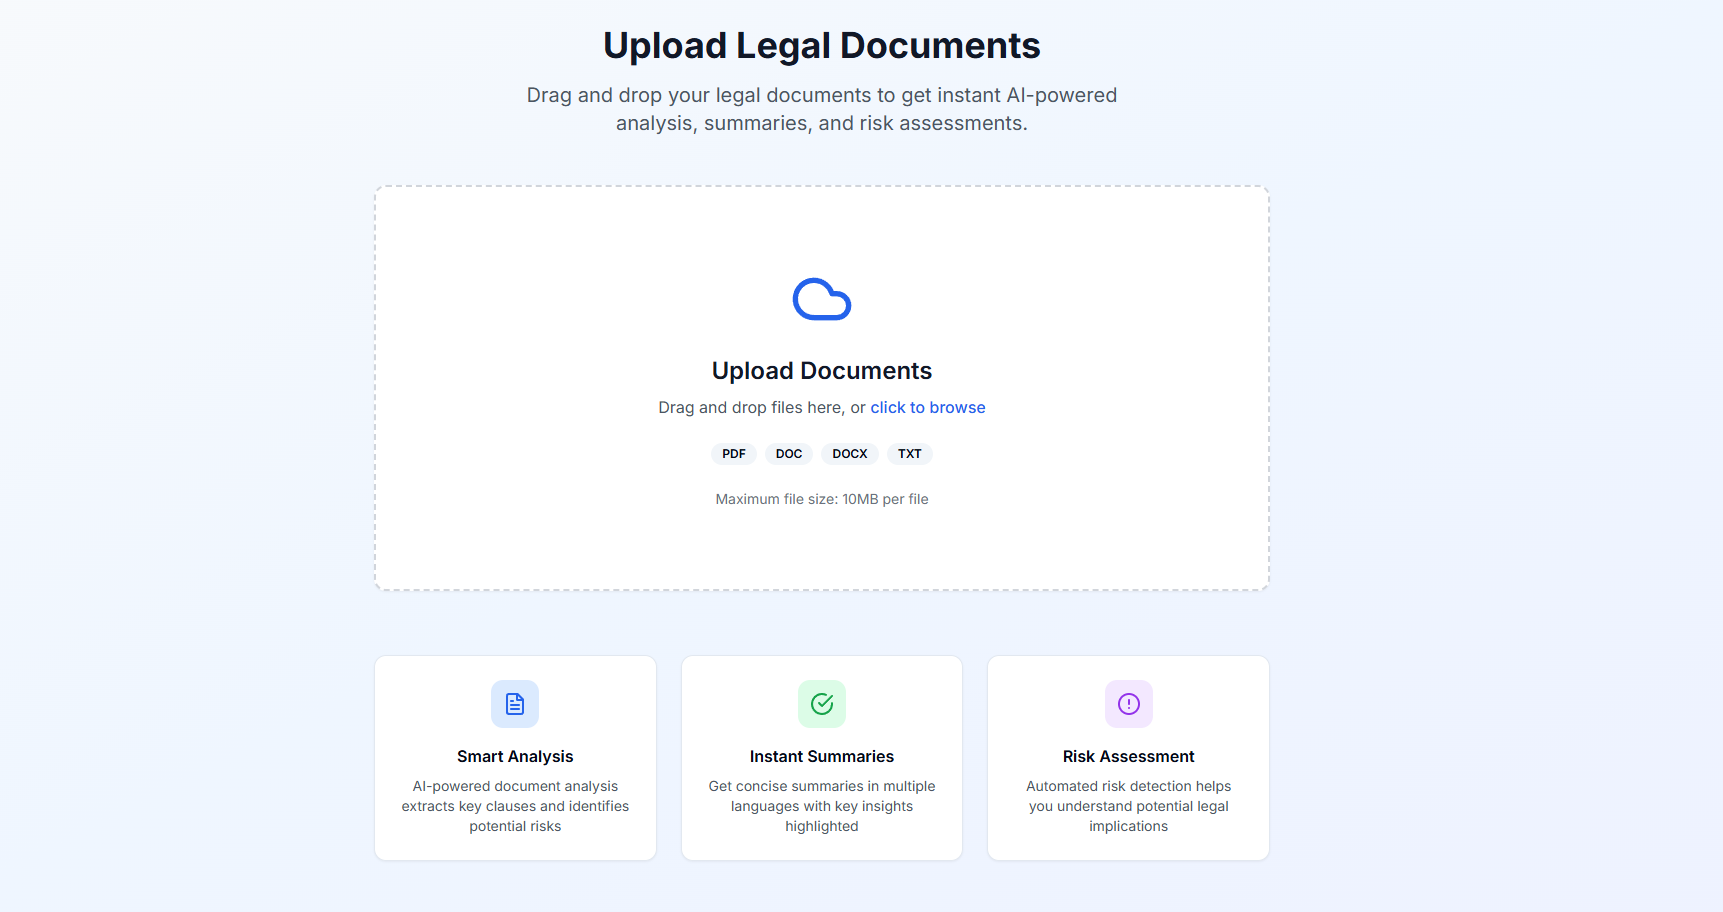The image size is (1723, 912).
Task: Click the Risk Assessment alert icon
Action: (x=1128, y=704)
